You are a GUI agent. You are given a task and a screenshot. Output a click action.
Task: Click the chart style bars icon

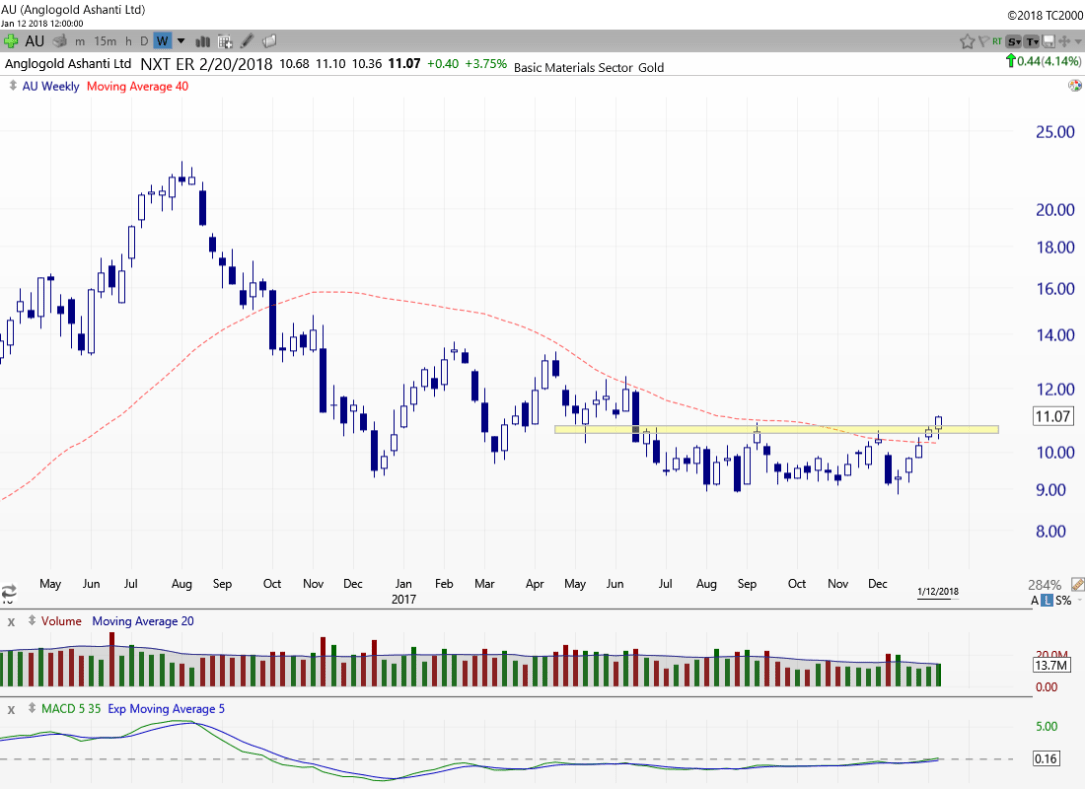coord(203,41)
